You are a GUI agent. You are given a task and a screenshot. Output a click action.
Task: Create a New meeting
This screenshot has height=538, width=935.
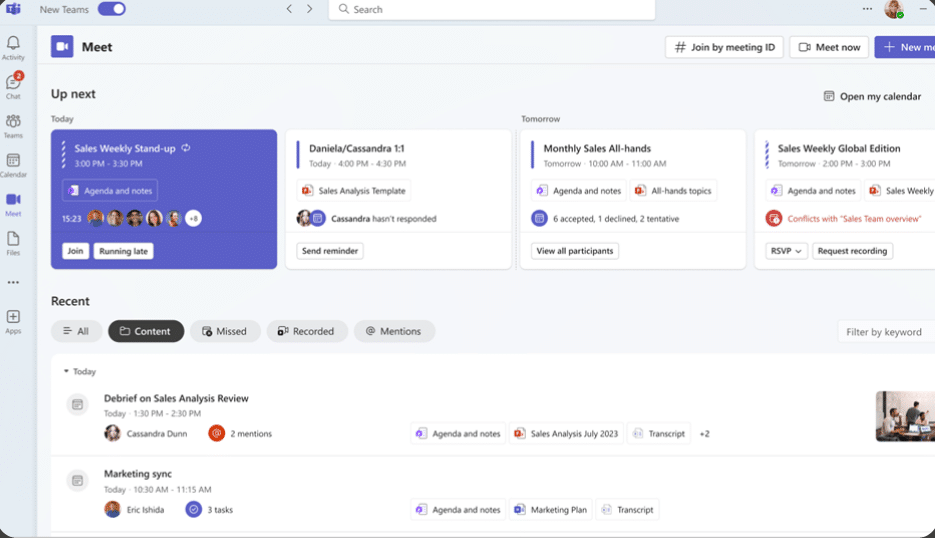(905, 47)
